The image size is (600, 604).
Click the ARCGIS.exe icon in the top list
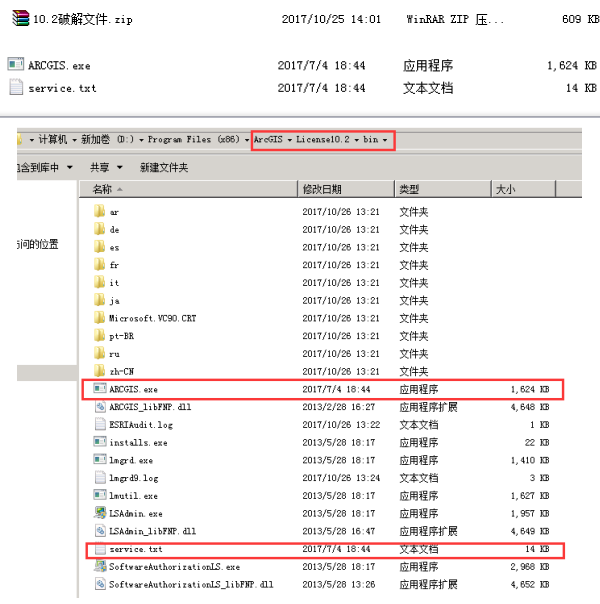[x=15, y=64]
